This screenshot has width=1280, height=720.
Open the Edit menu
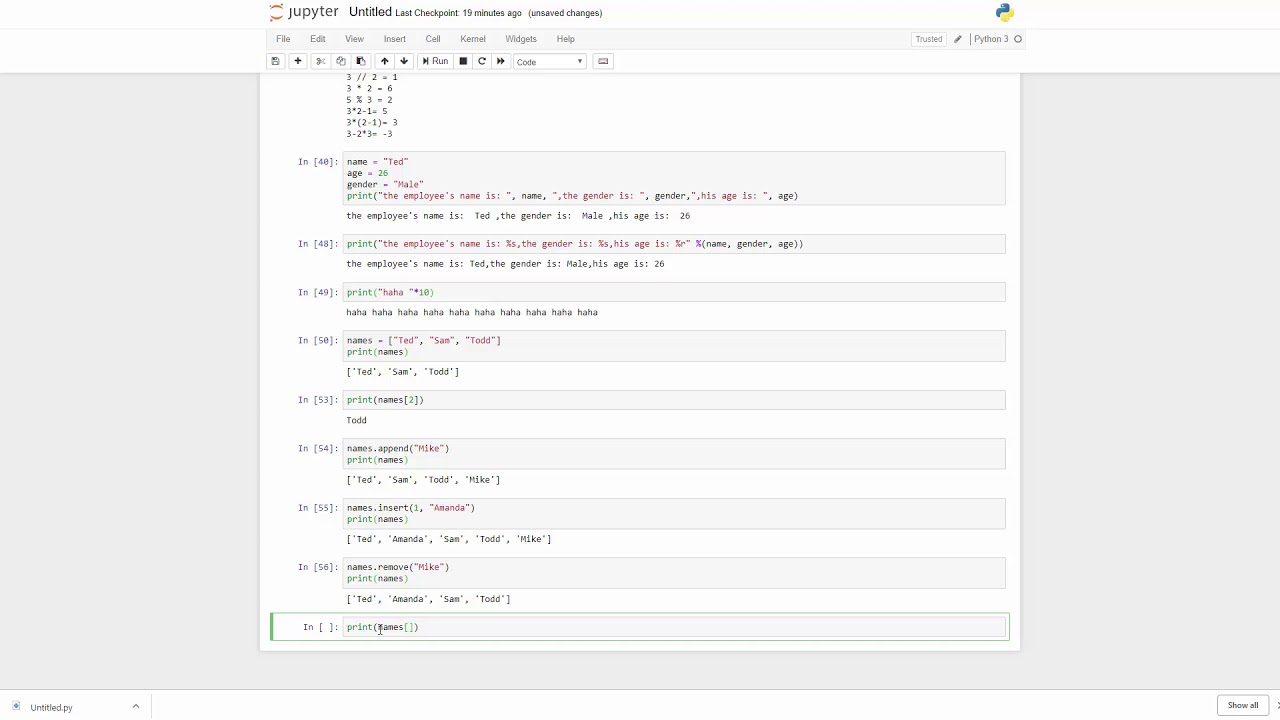coord(317,39)
